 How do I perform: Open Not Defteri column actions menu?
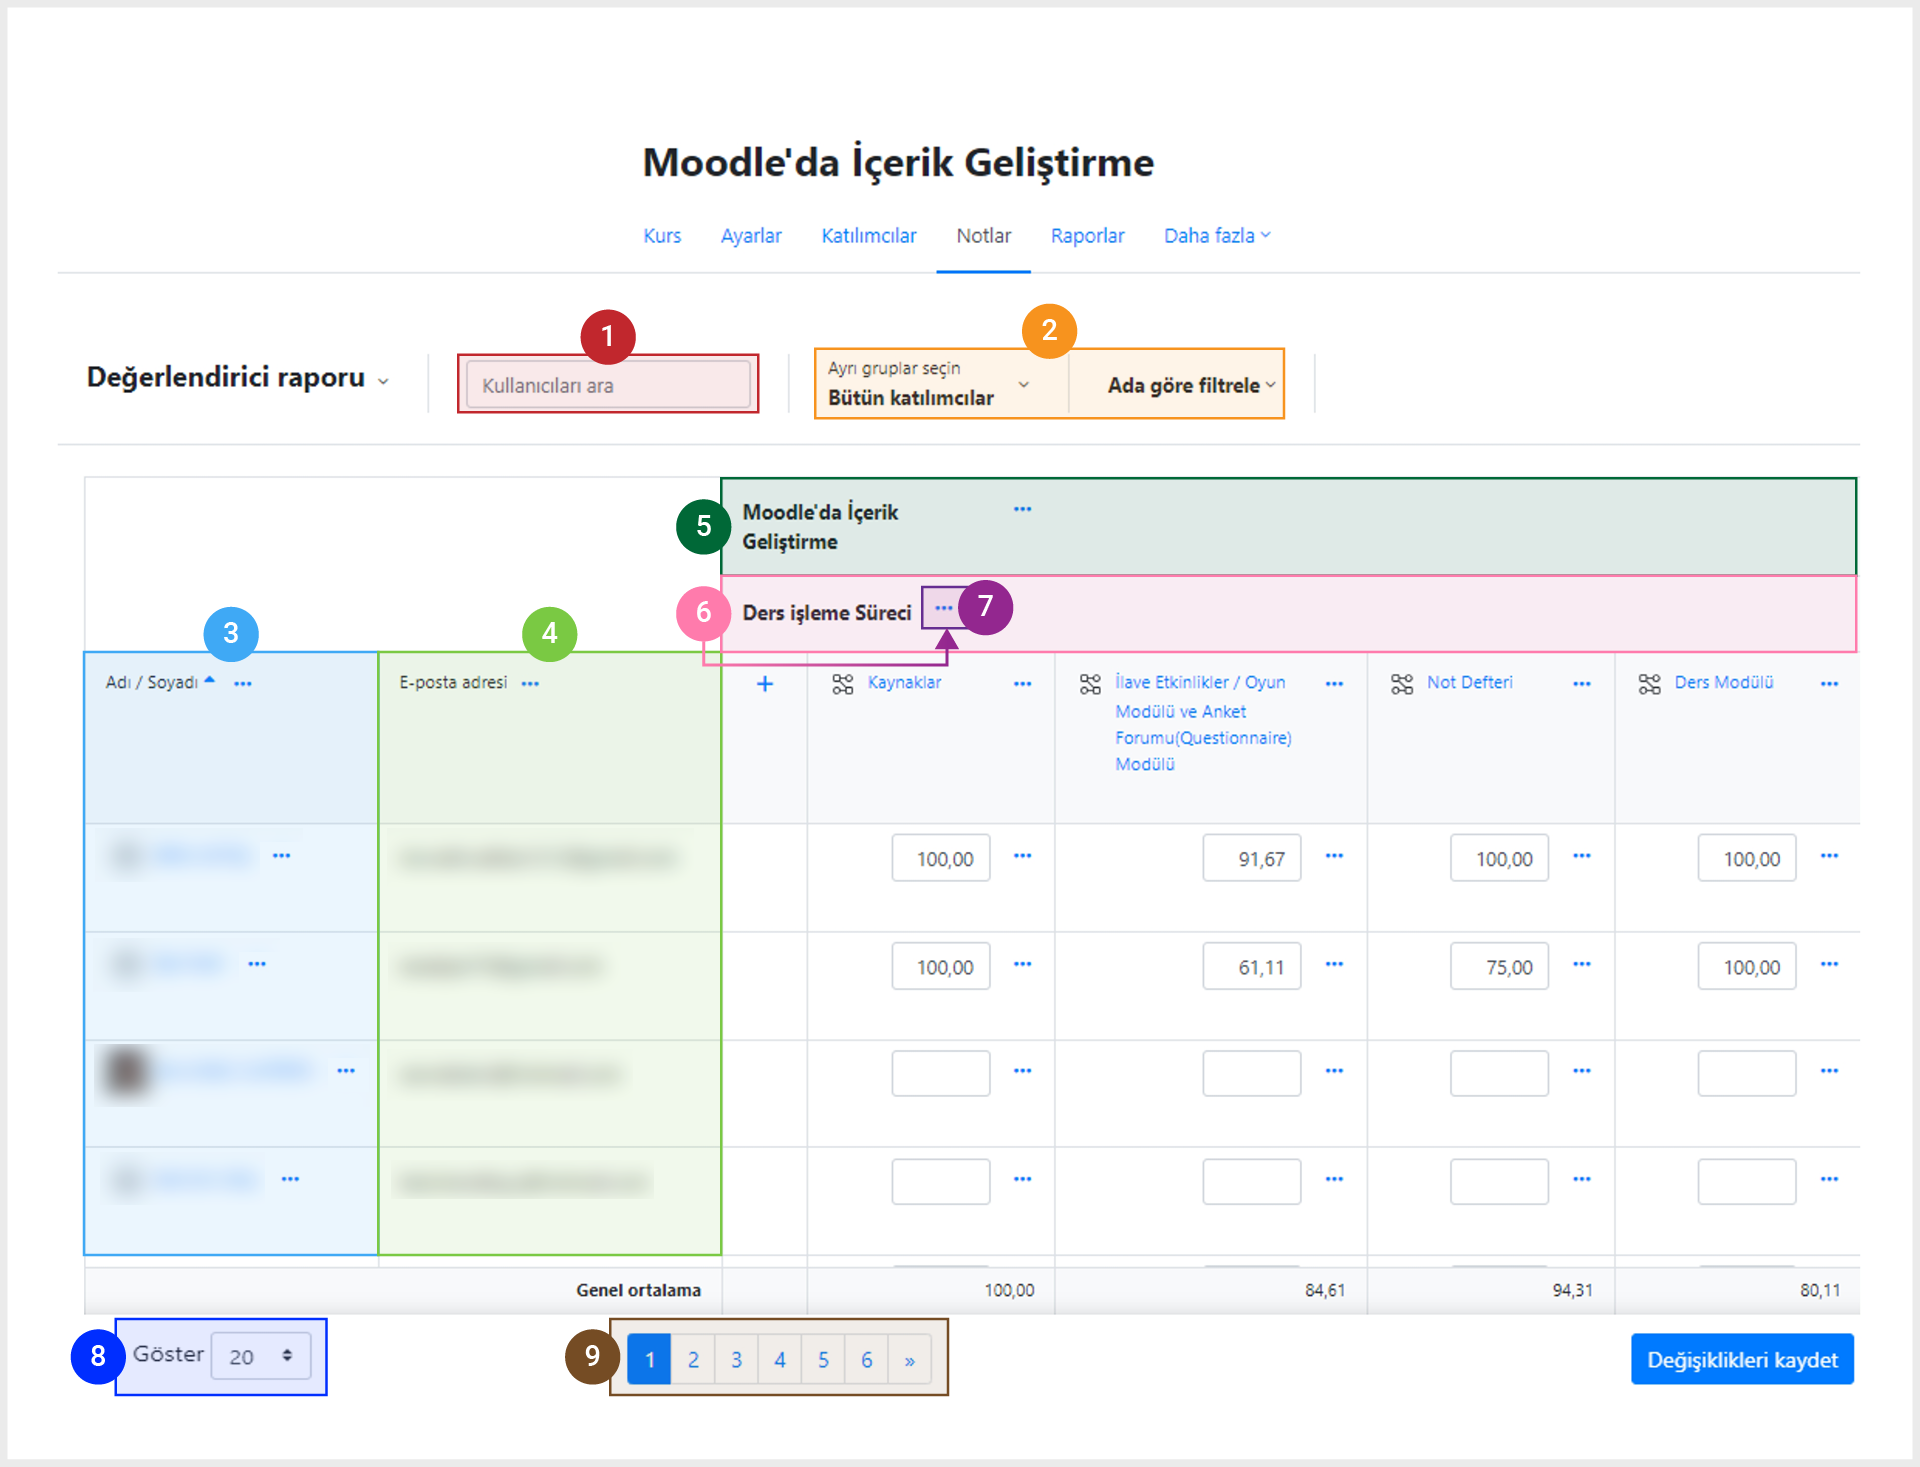(1581, 684)
